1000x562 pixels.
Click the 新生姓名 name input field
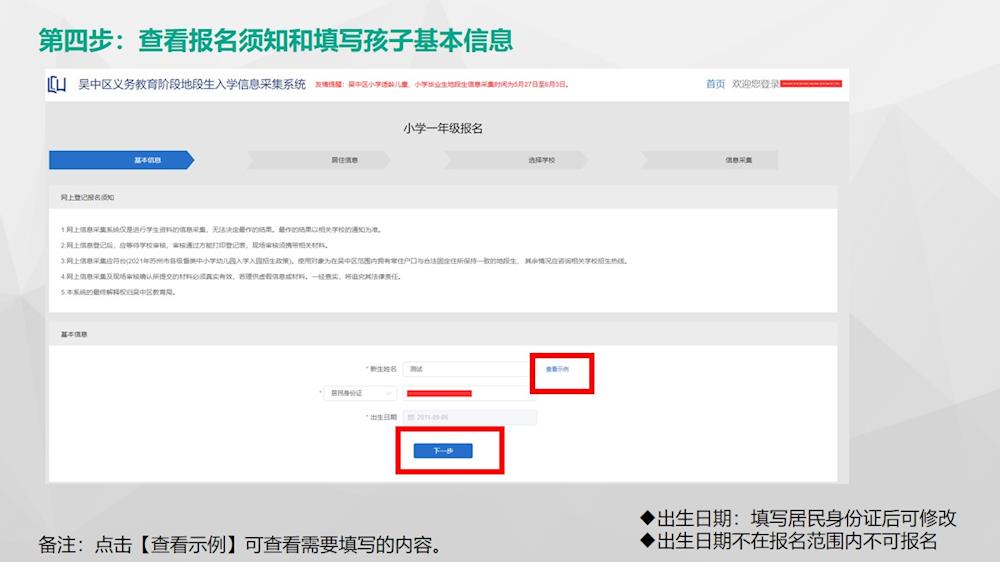469,369
